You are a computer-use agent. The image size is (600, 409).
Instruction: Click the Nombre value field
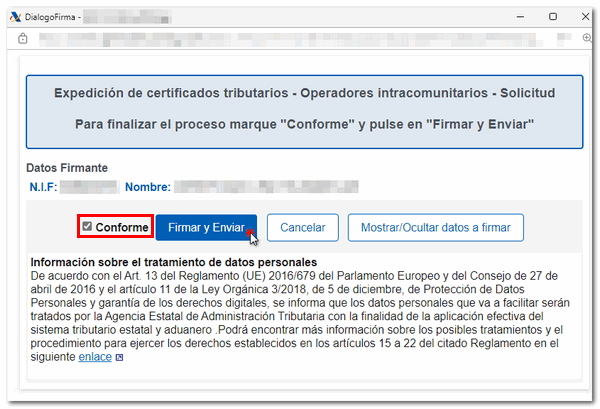pyautogui.click(x=265, y=186)
